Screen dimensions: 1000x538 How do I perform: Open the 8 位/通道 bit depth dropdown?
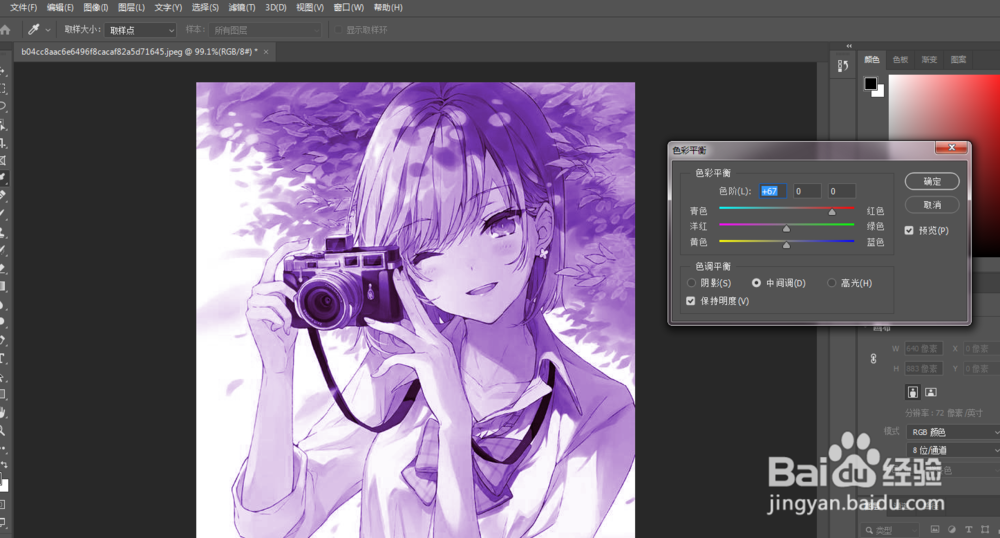click(953, 450)
